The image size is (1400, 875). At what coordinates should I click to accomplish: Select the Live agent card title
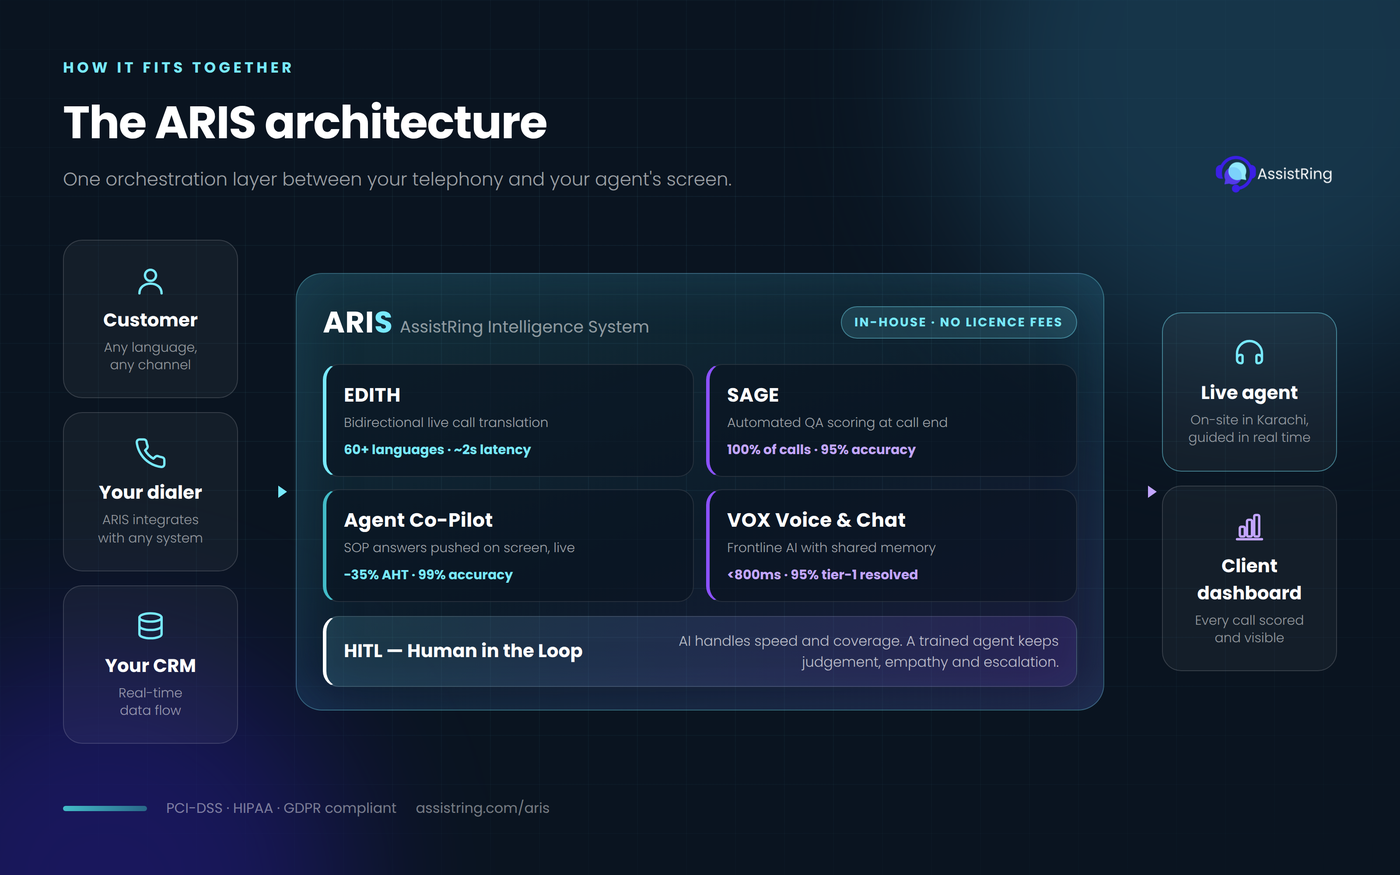tap(1249, 393)
